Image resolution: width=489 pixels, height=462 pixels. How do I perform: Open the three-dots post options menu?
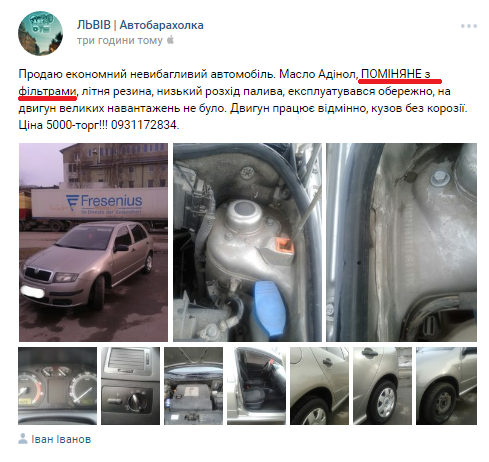point(469,26)
